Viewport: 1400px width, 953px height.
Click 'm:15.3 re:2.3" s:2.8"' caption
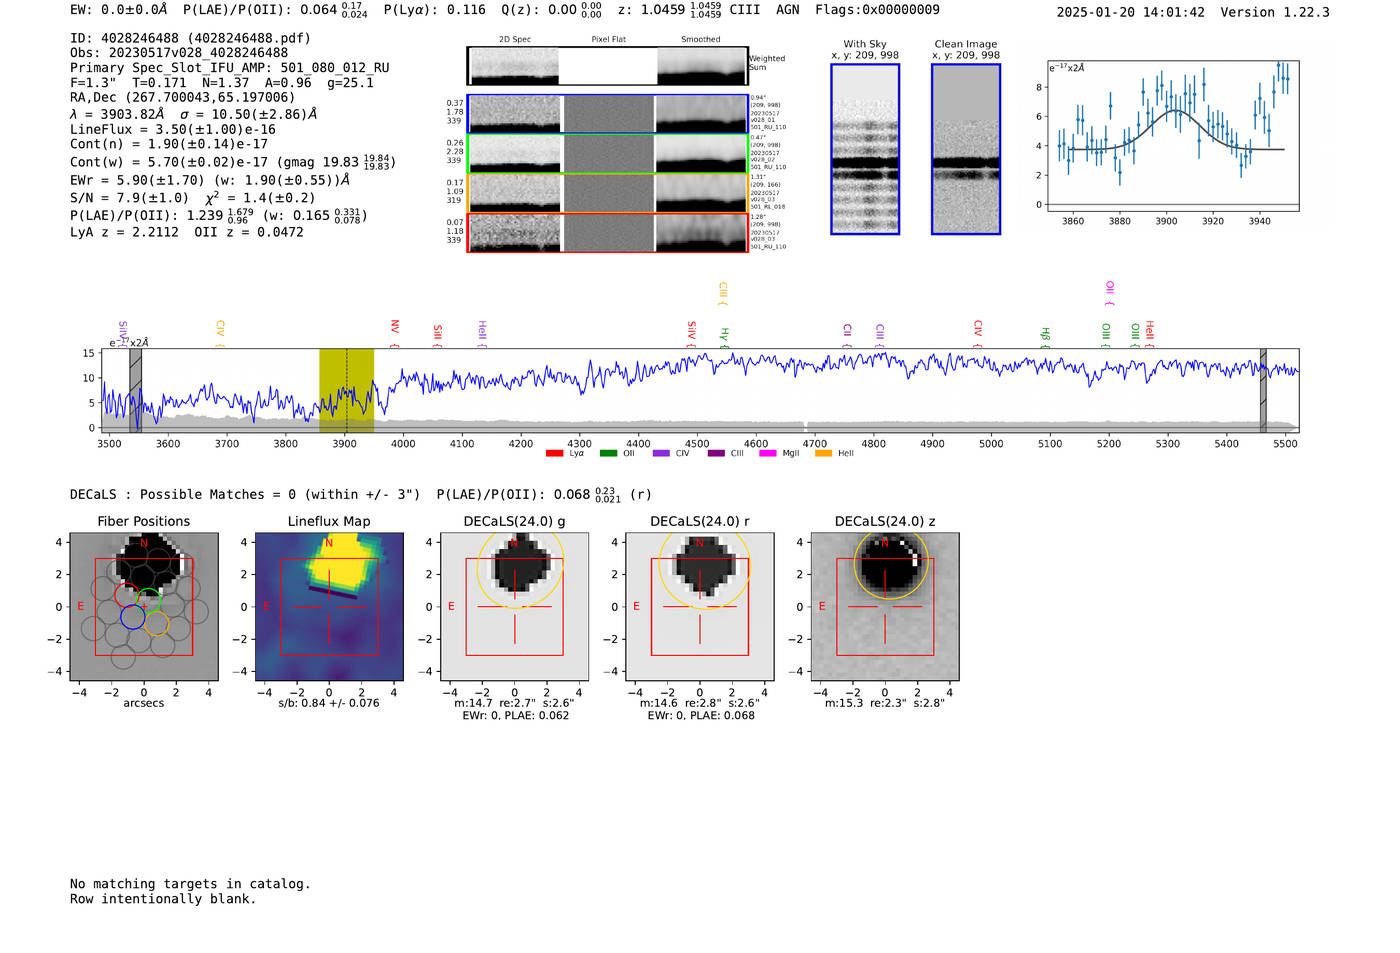[885, 703]
